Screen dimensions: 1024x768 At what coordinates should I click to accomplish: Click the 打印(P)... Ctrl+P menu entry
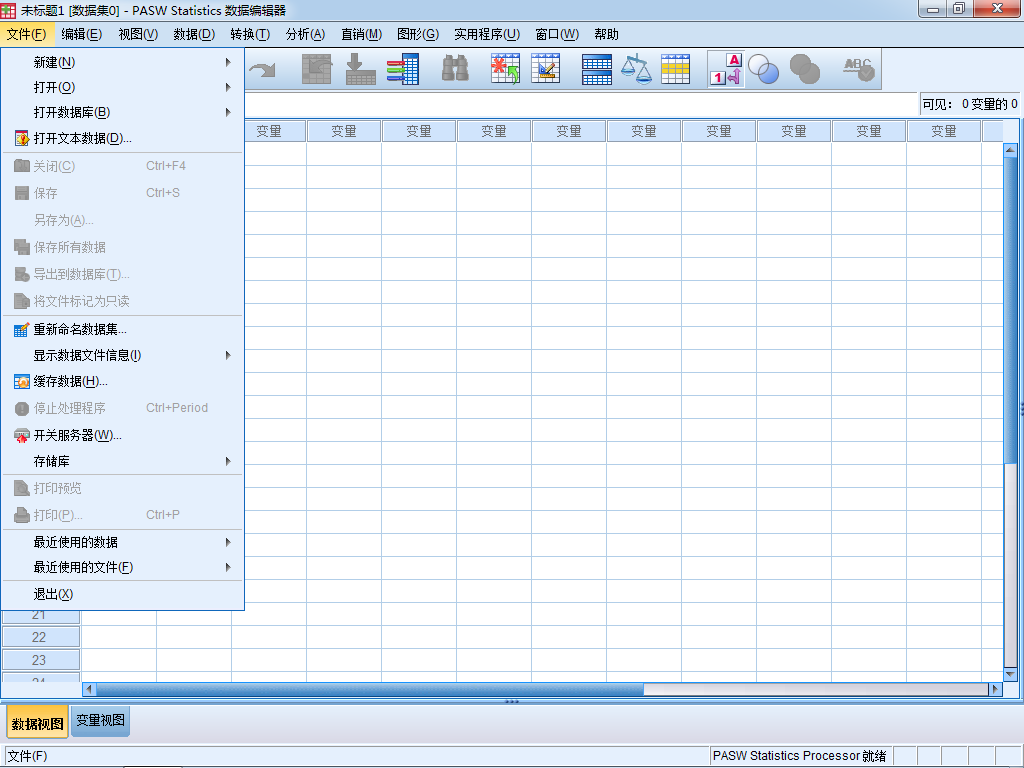pyautogui.click(x=123, y=515)
